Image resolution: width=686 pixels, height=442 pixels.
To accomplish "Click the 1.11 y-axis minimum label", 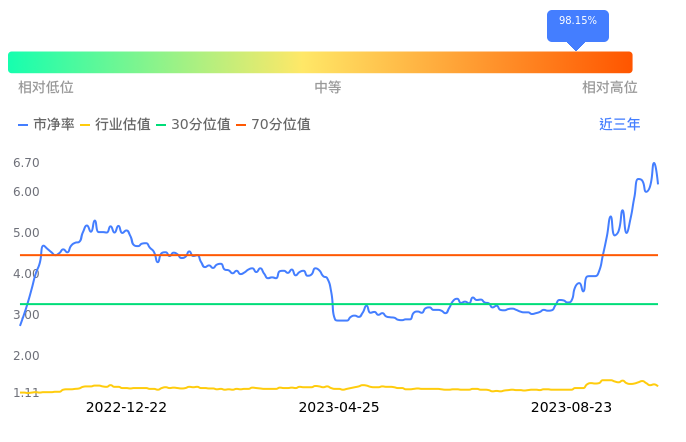I will [x=26, y=392].
